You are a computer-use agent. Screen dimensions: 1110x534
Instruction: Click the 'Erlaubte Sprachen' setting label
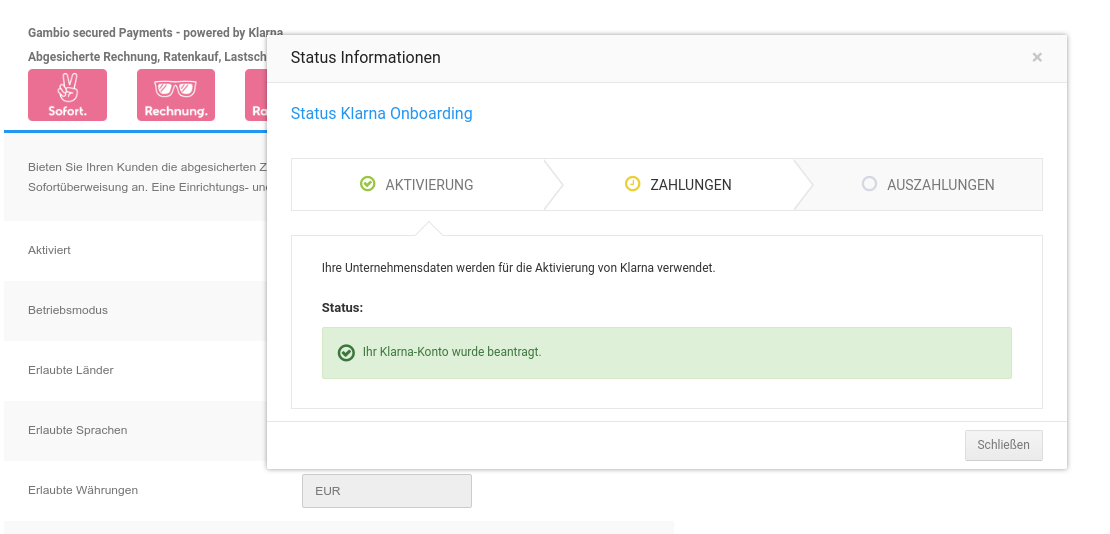click(x=78, y=431)
